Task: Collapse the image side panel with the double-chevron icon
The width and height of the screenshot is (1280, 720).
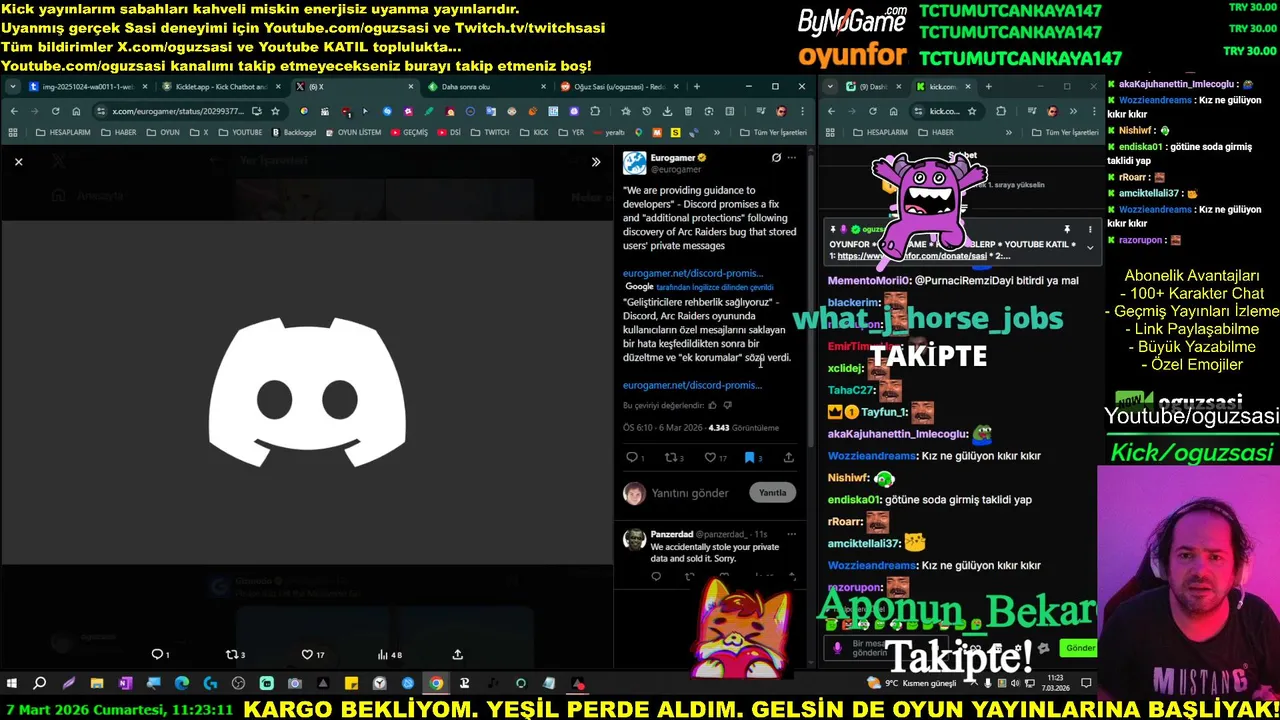Action: click(x=596, y=161)
